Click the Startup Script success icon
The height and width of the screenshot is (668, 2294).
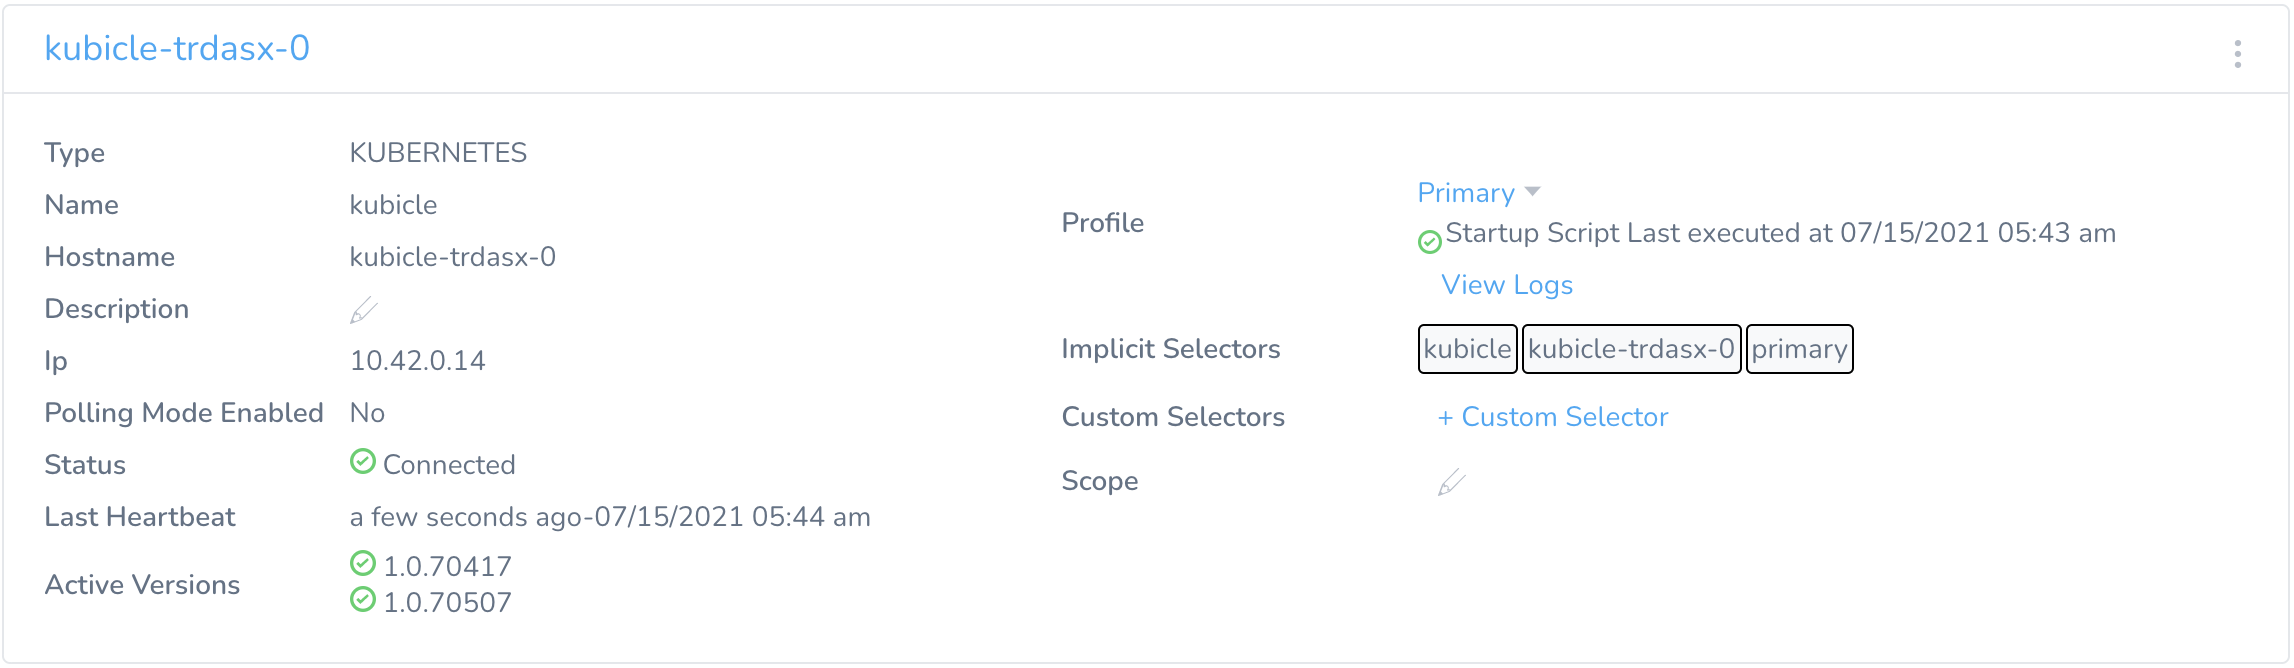click(x=1430, y=242)
